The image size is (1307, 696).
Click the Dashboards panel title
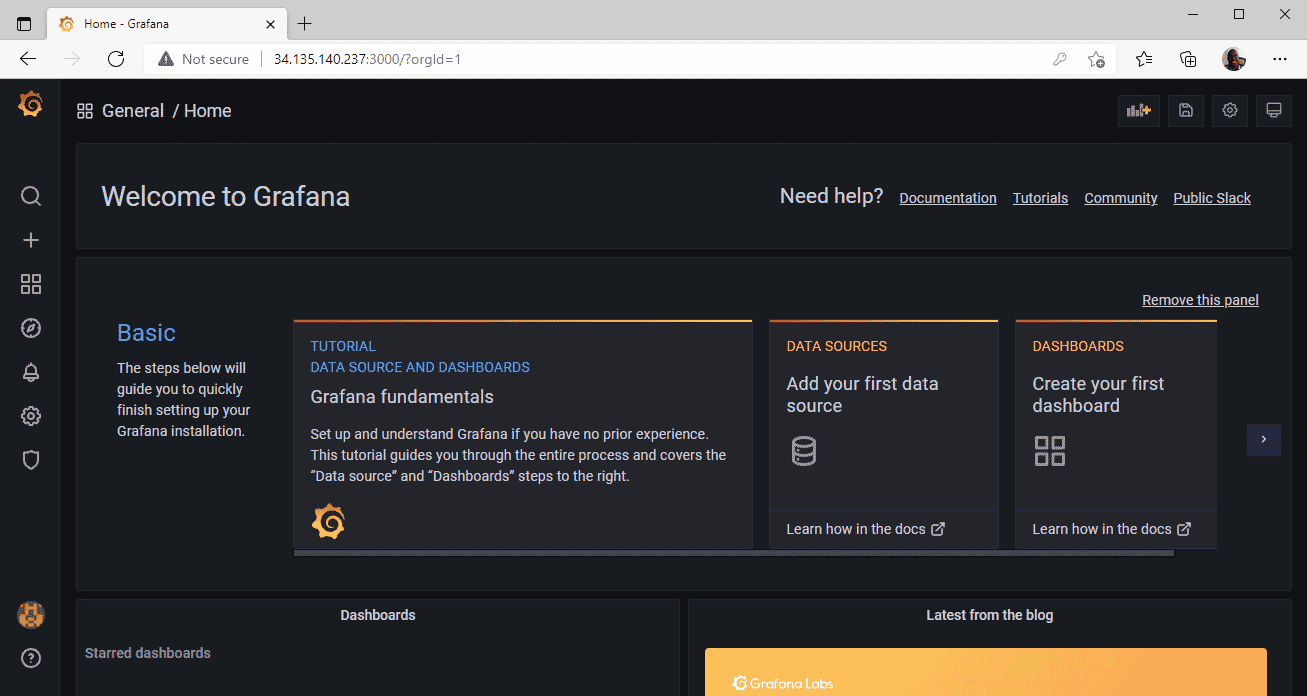(378, 615)
